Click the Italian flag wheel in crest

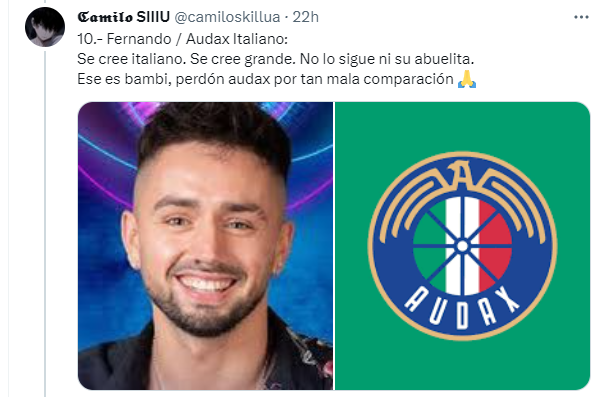(462, 246)
